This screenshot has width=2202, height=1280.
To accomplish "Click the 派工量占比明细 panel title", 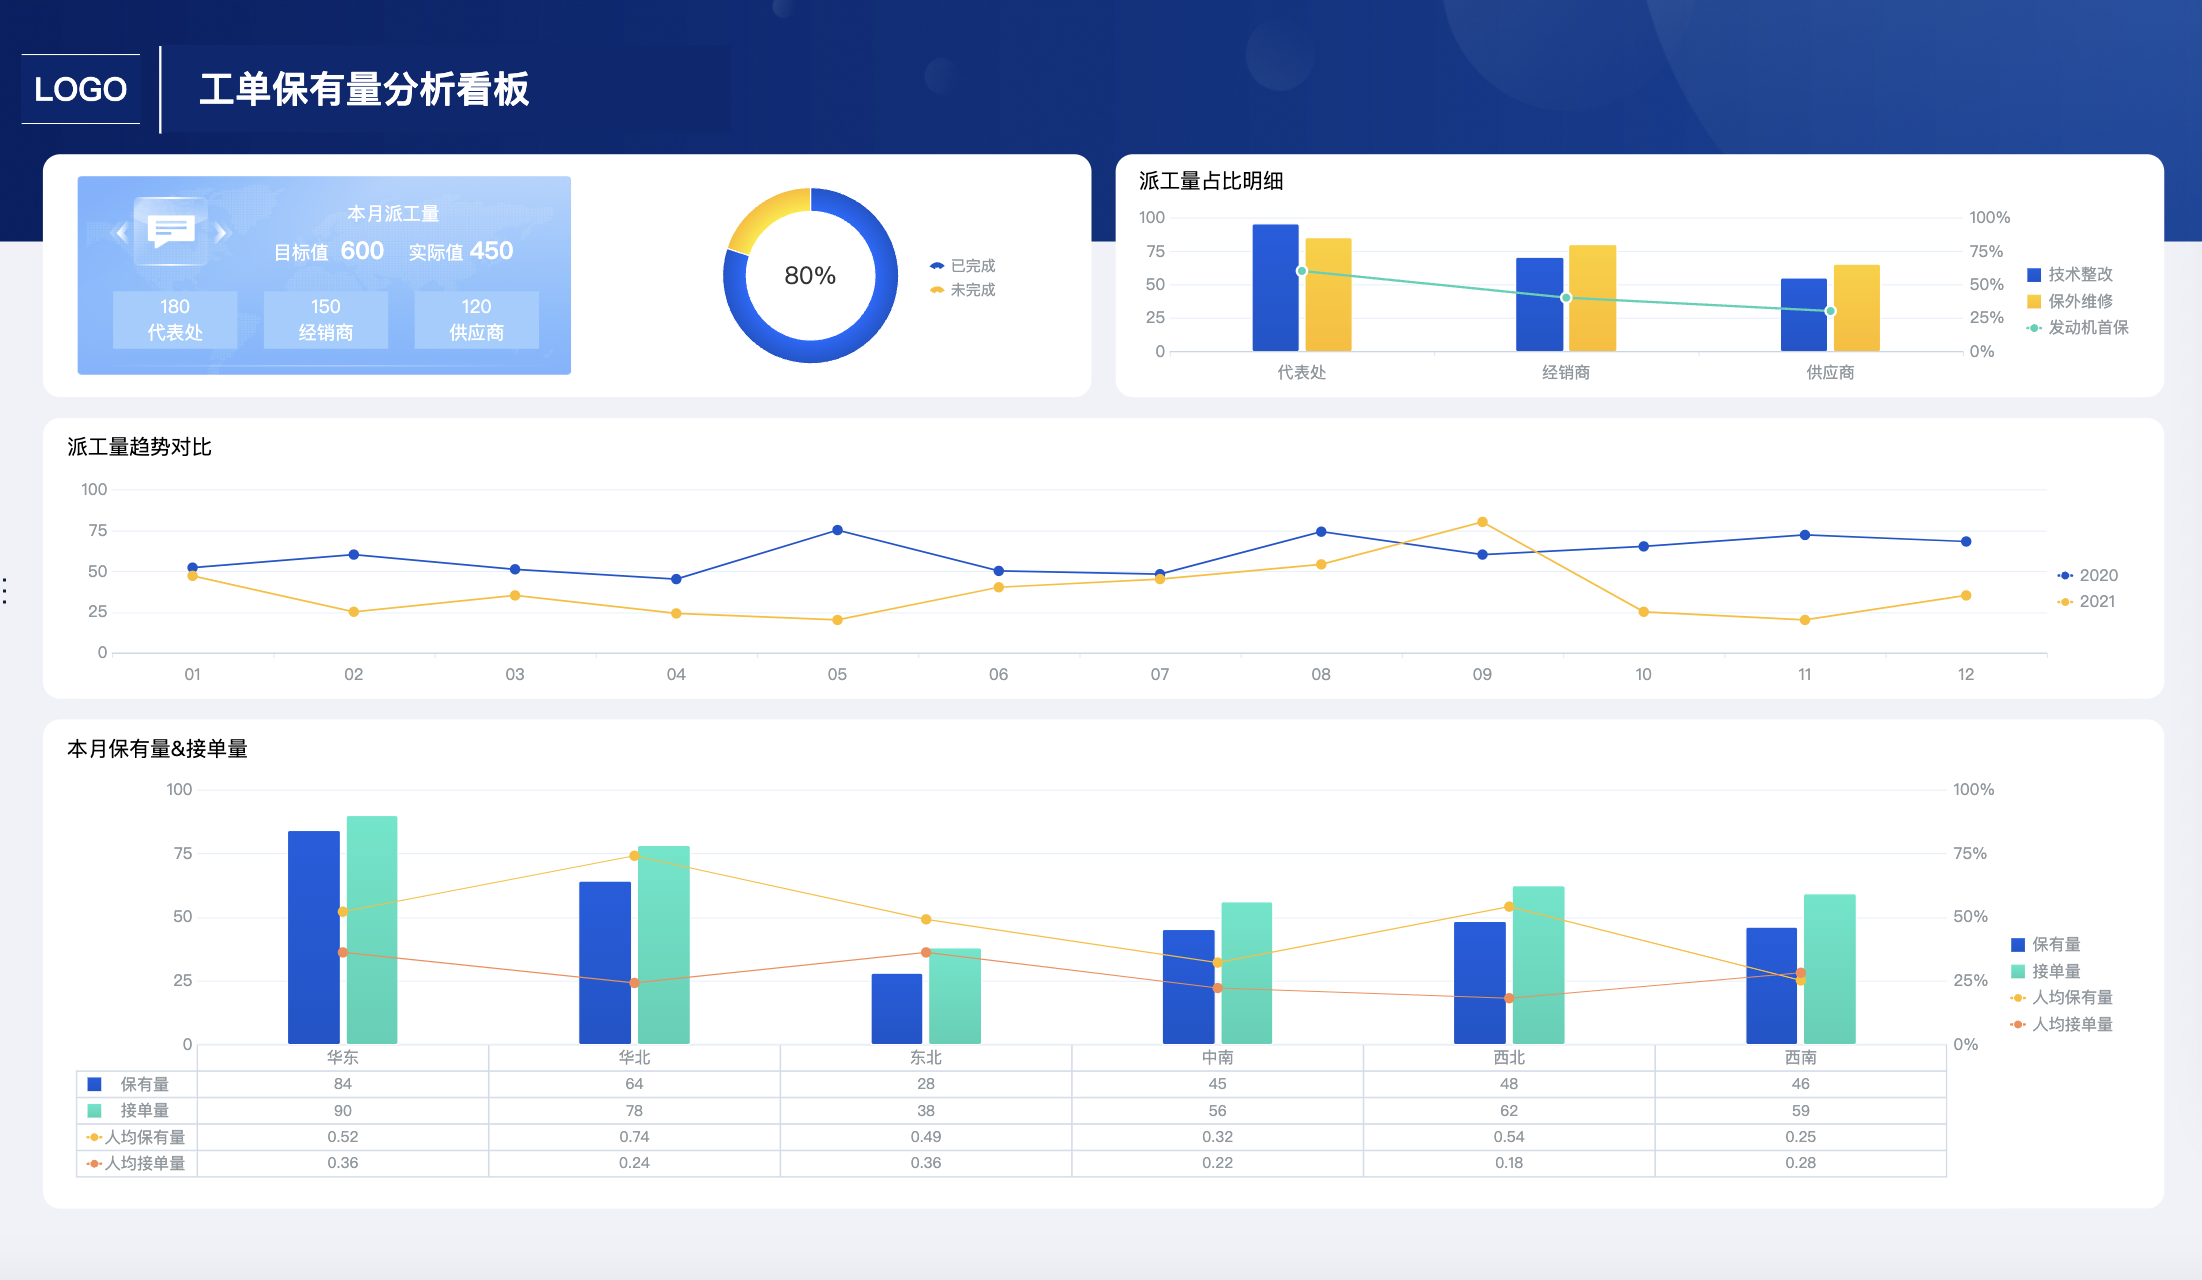I will tap(1211, 181).
